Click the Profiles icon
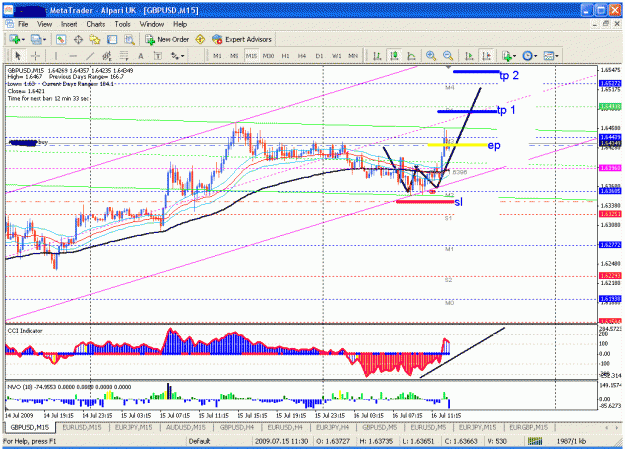Screen dimensions: 625x449 tap(36, 39)
